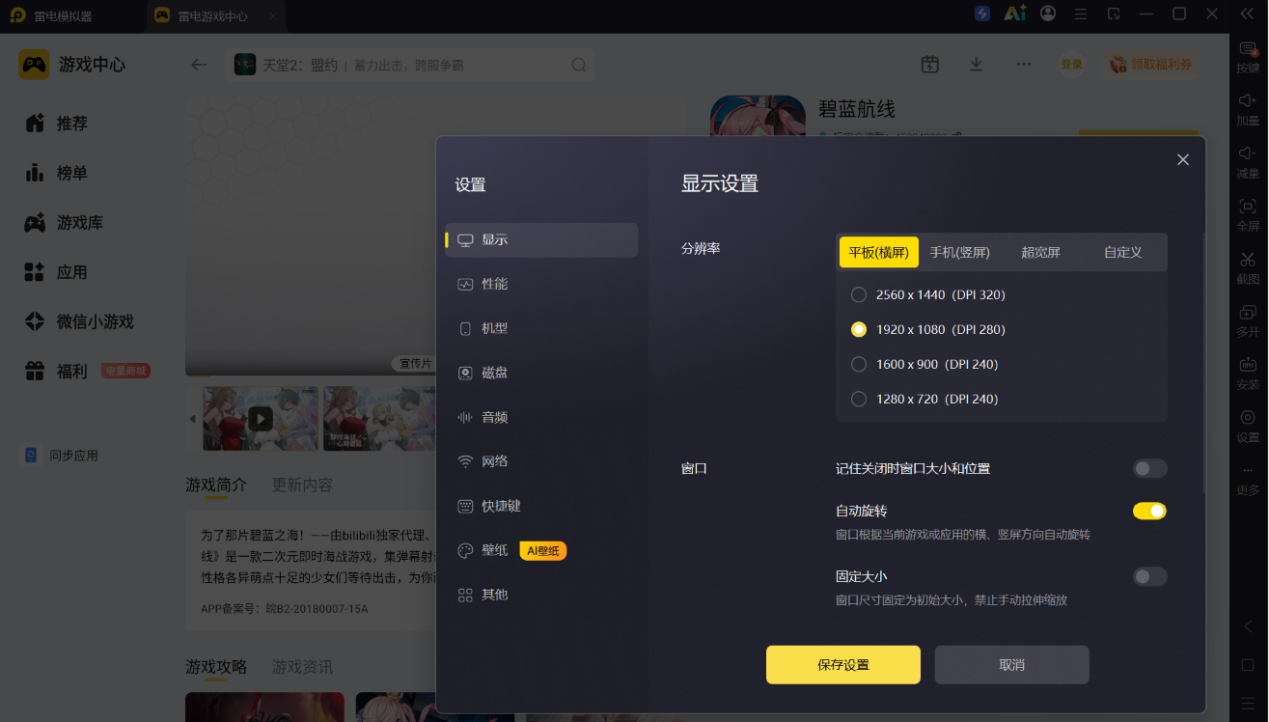Click the 登录 login button
1269x722 pixels.
coord(1072,64)
